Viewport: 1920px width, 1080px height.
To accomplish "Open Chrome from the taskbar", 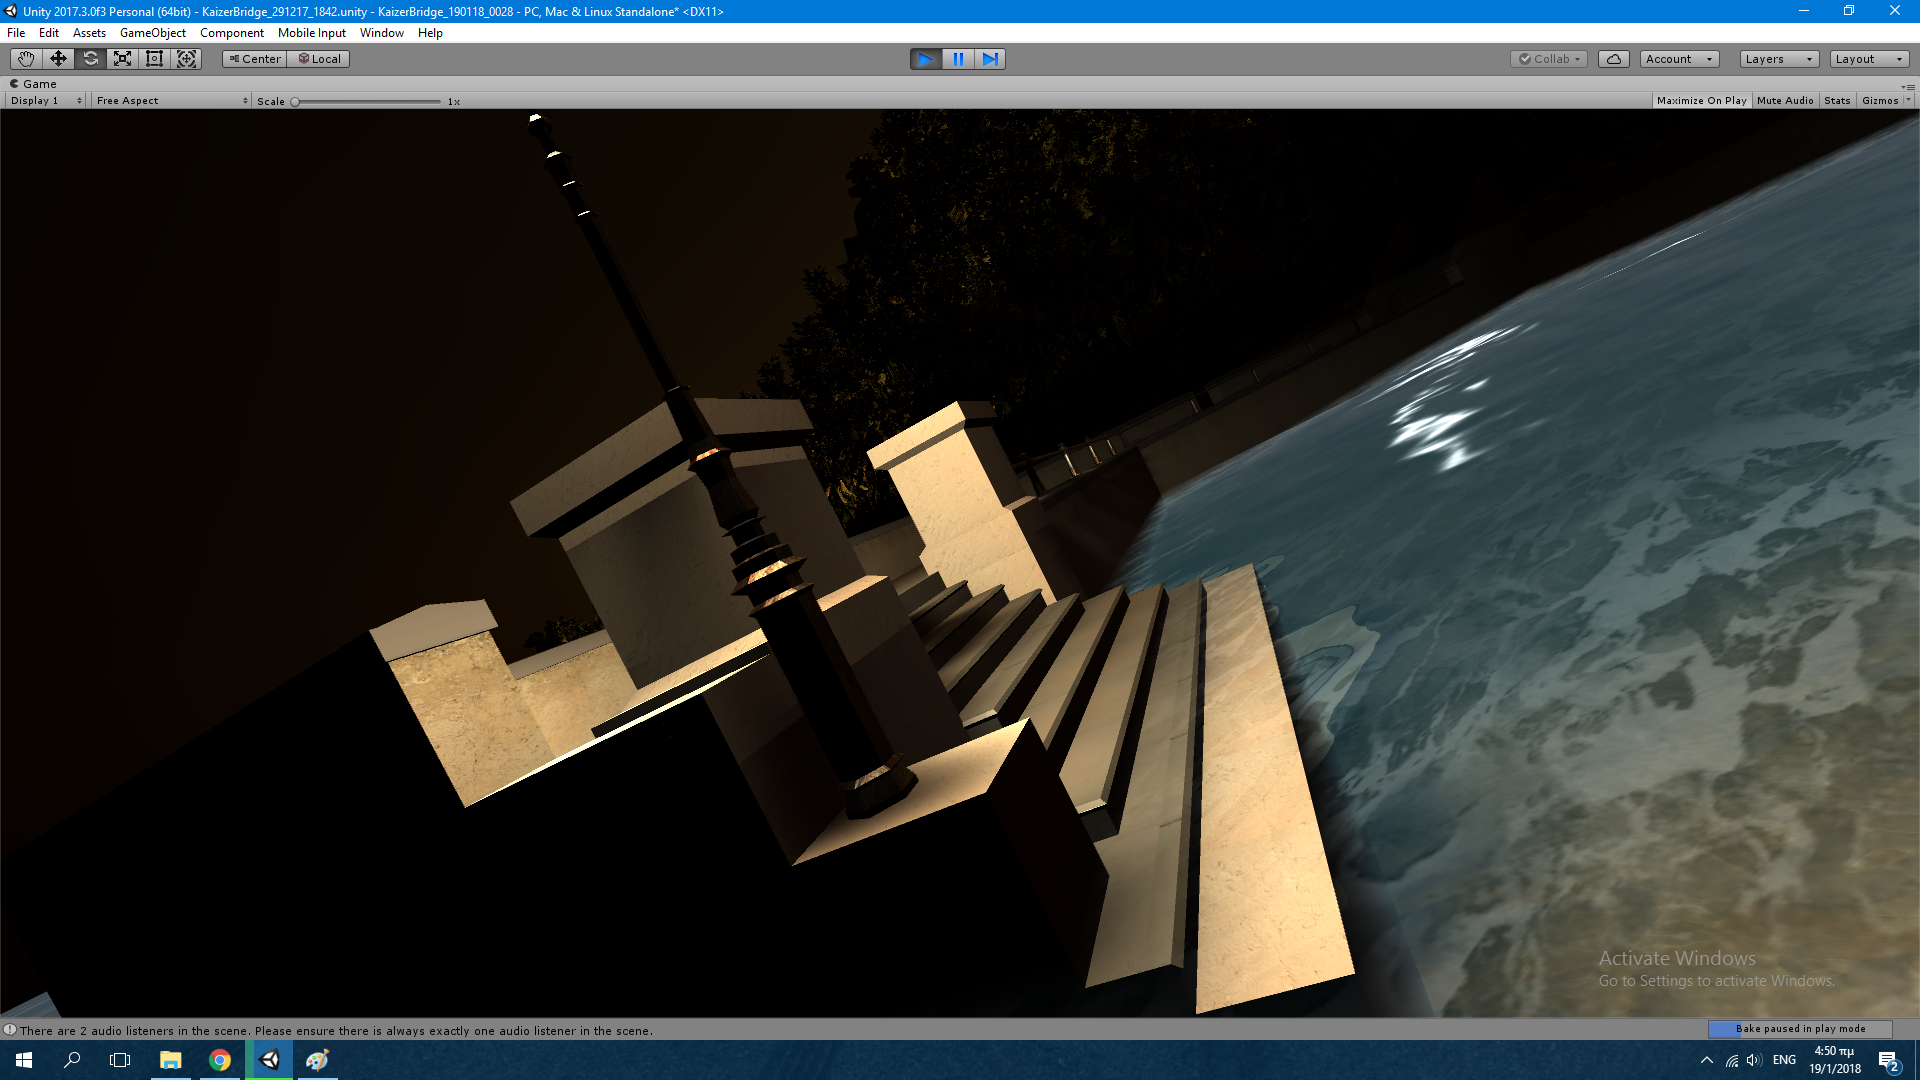I will [x=220, y=1060].
